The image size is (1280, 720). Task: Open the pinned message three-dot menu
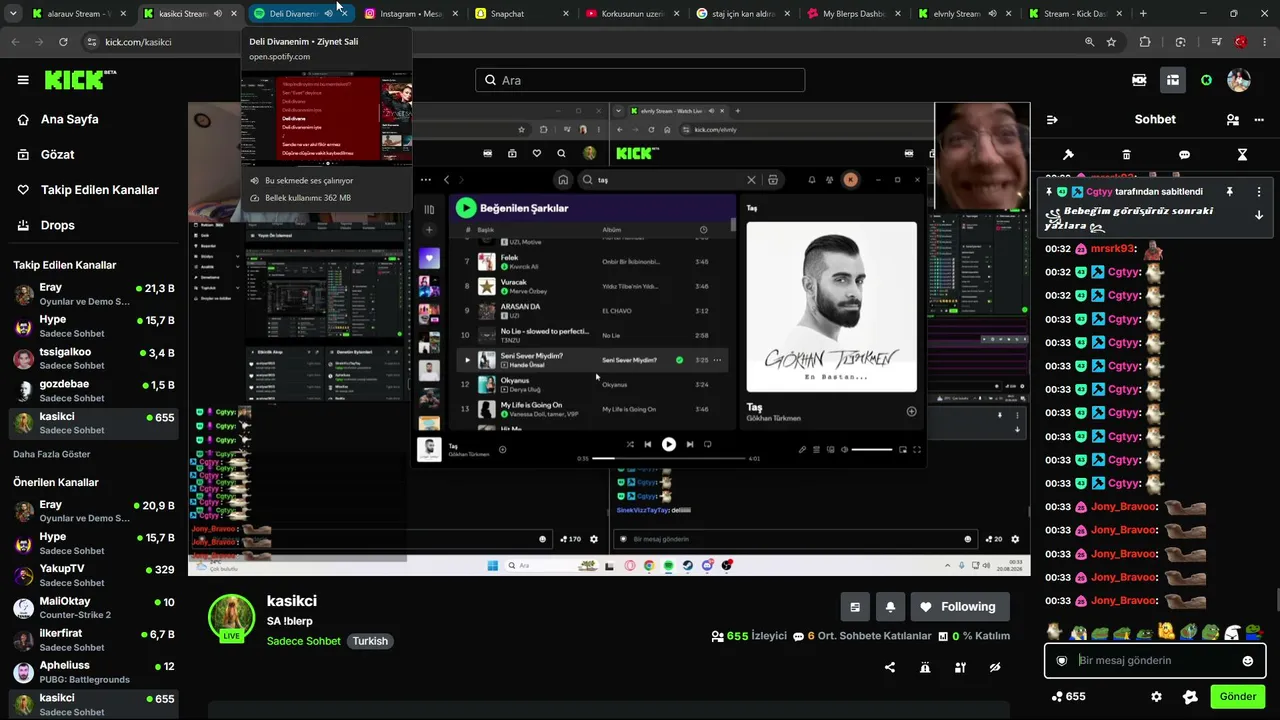(1259, 192)
